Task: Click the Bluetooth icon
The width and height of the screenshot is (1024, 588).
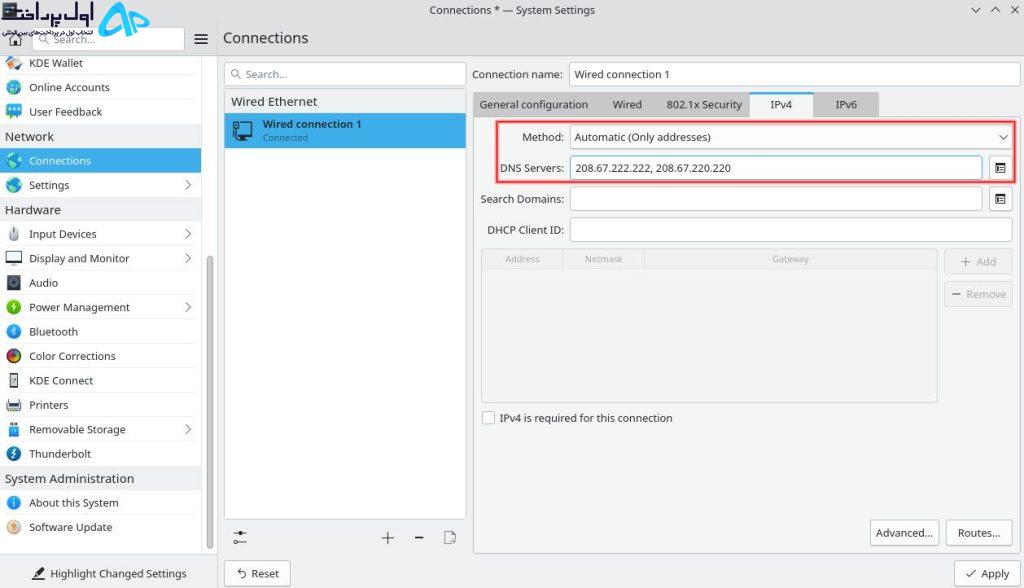Action: (13, 332)
